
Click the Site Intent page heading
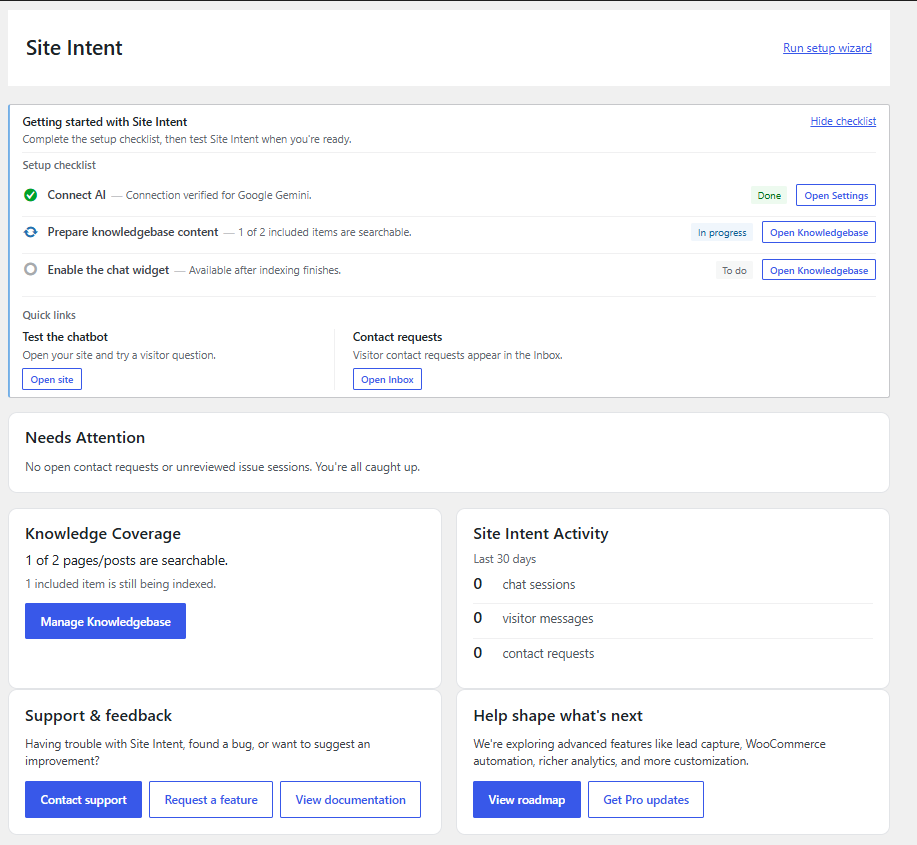74,48
